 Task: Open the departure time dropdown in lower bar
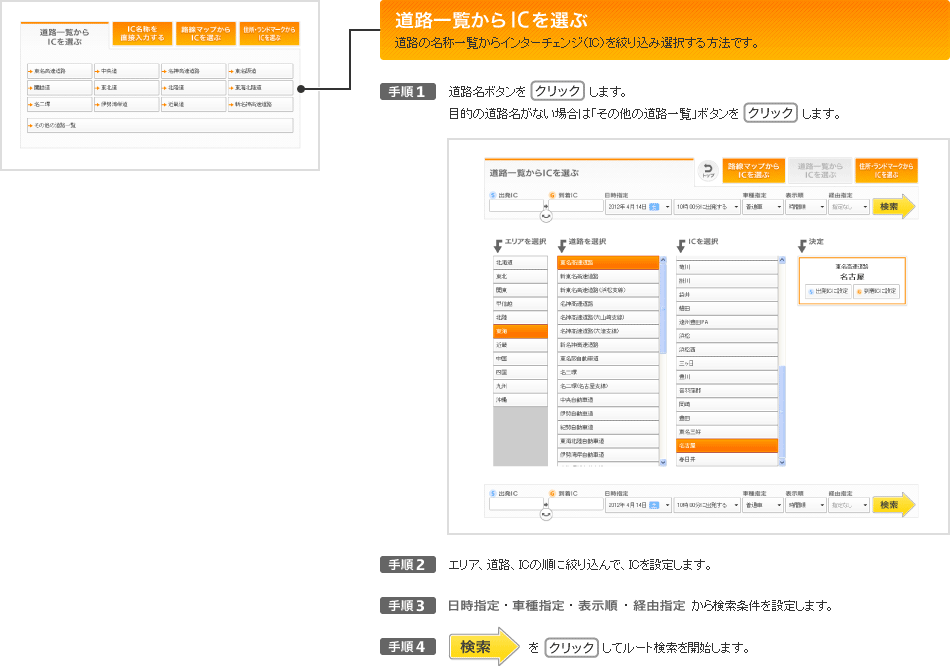[707, 505]
